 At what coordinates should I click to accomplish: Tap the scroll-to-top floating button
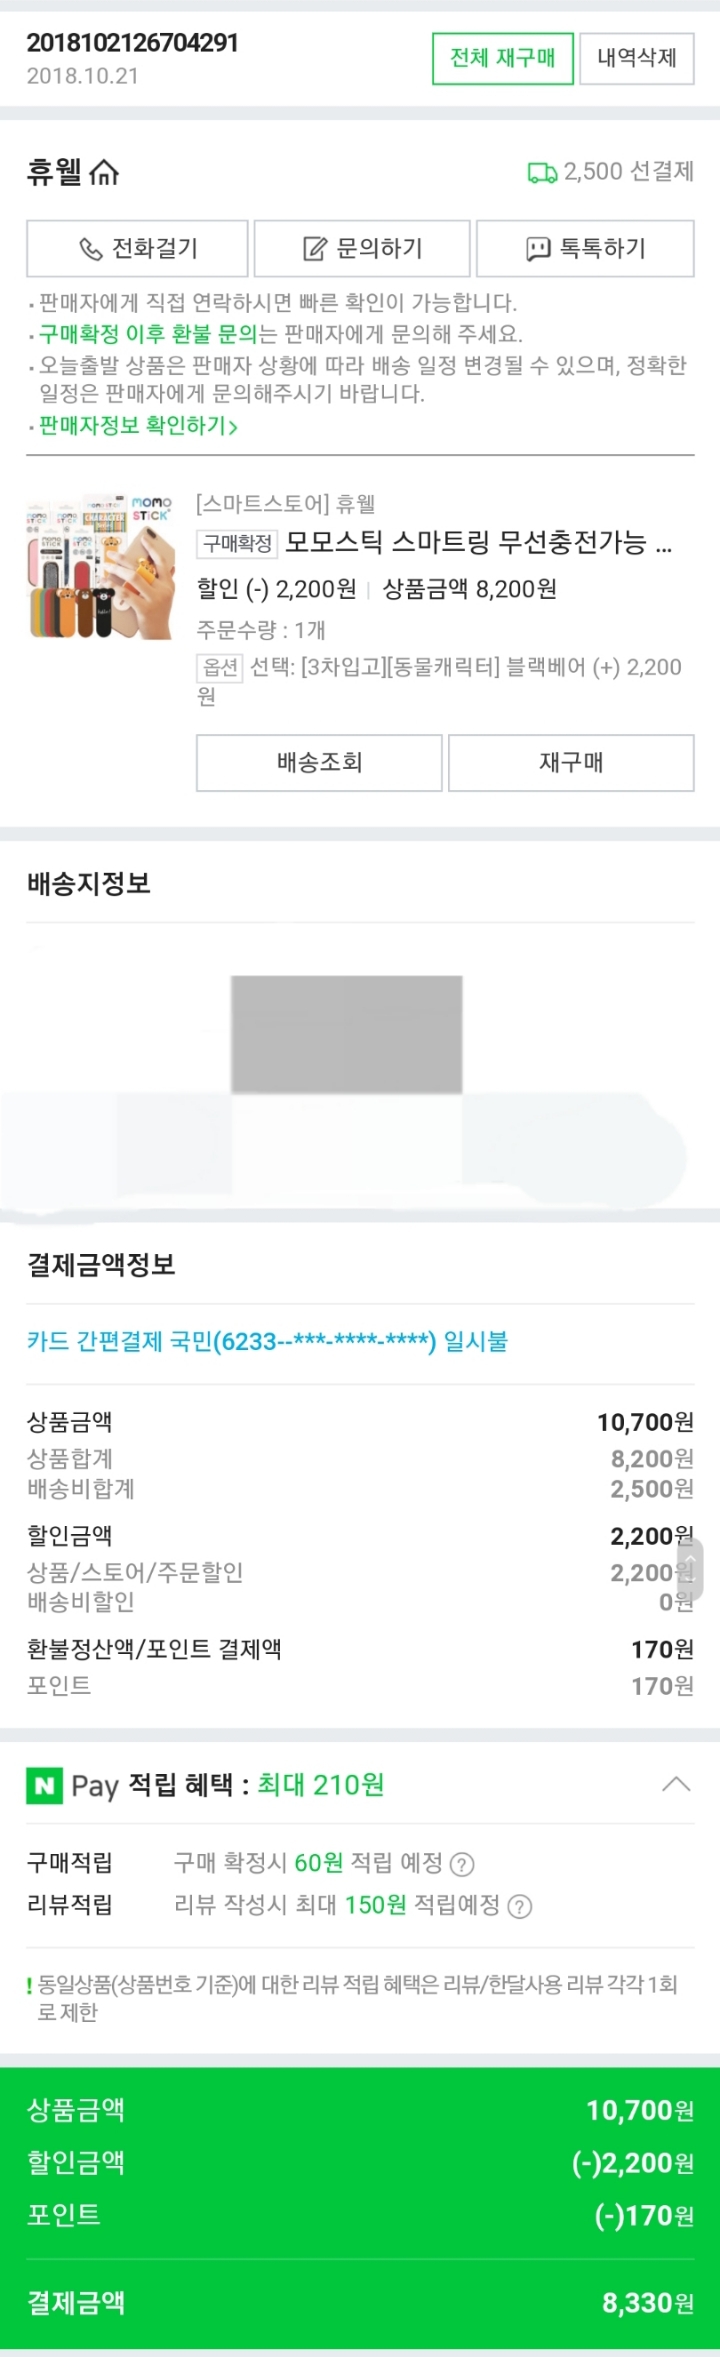coord(690,1567)
